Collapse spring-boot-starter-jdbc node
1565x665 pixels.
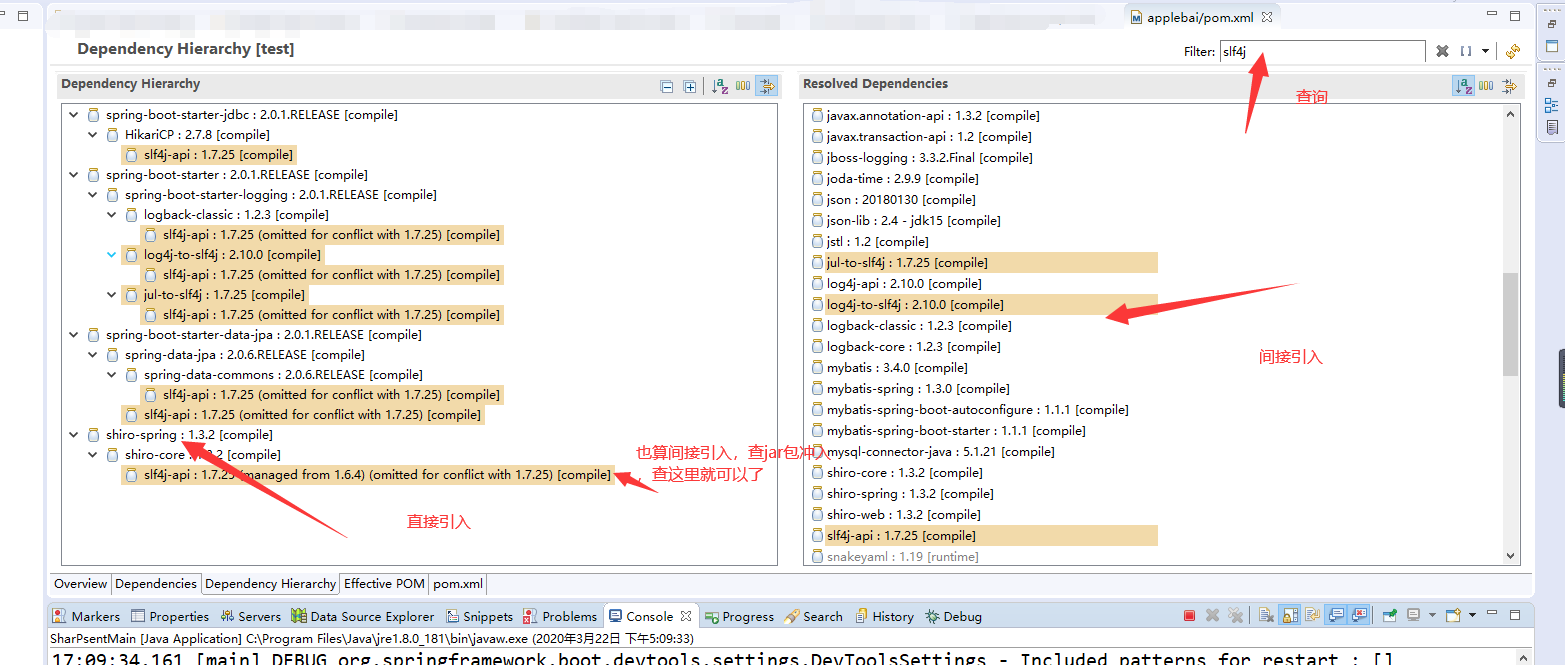pos(73,115)
